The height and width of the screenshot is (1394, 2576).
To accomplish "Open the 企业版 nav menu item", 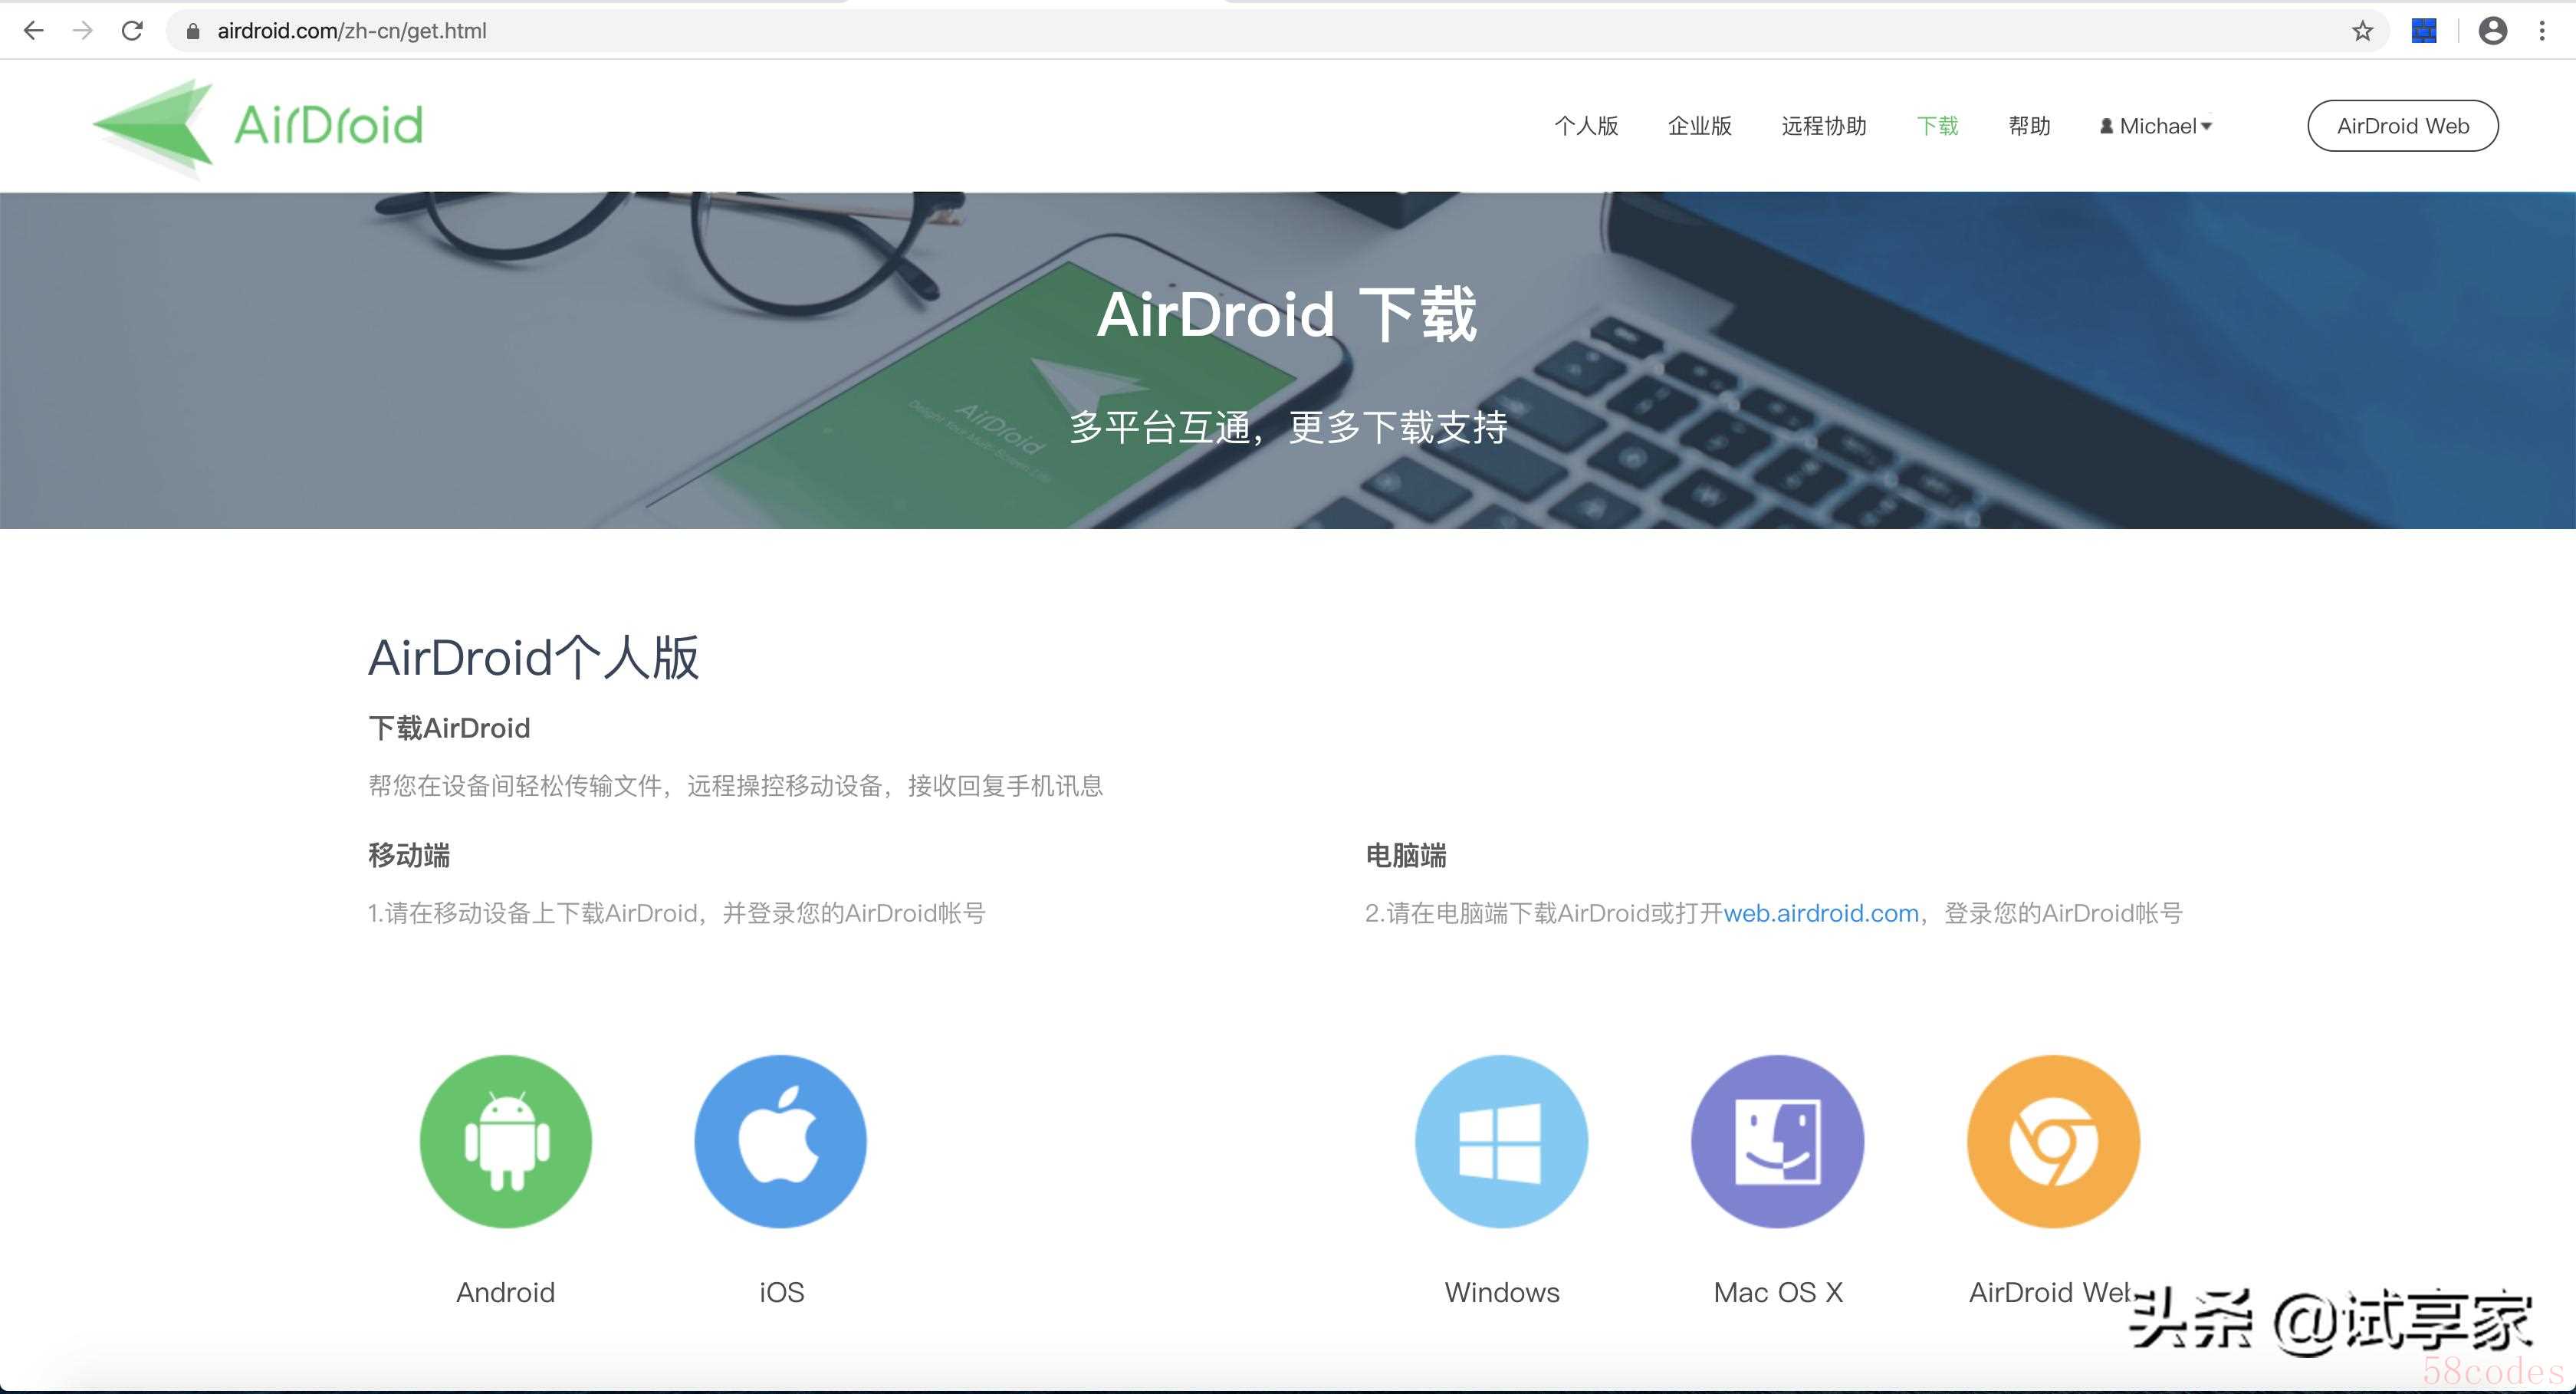I will 1699,126.
